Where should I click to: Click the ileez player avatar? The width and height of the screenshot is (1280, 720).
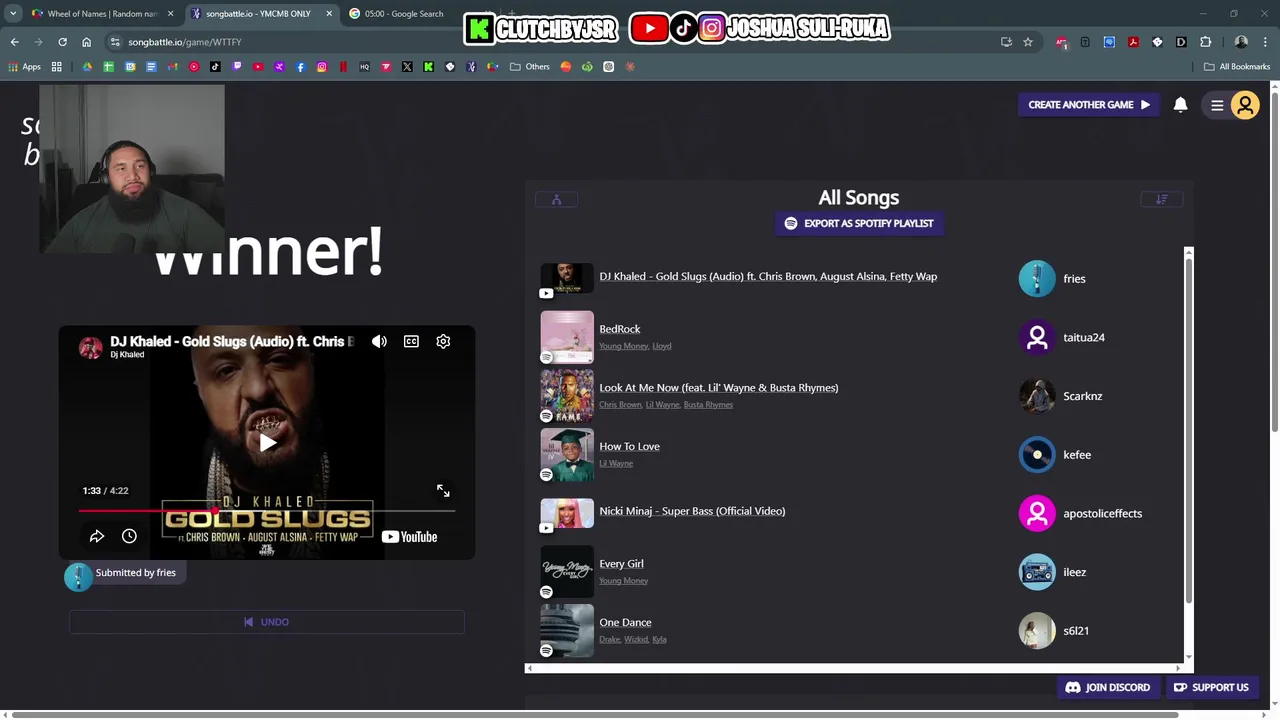pyautogui.click(x=1037, y=573)
